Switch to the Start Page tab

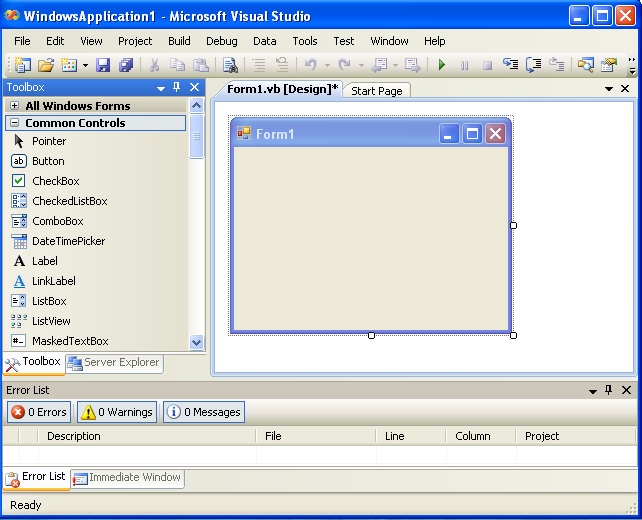[377, 91]
